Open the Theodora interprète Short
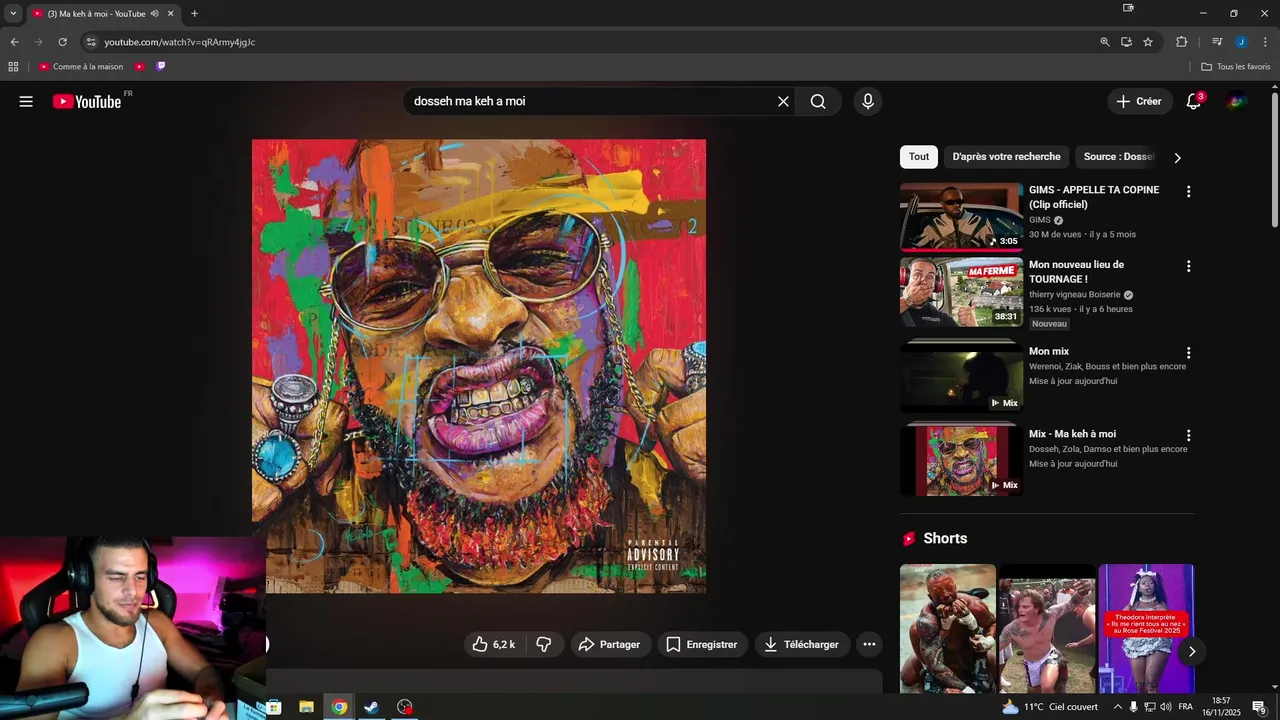This screenshot has width=1280, height=720. pyautogui.click(x=1146, y=628)
